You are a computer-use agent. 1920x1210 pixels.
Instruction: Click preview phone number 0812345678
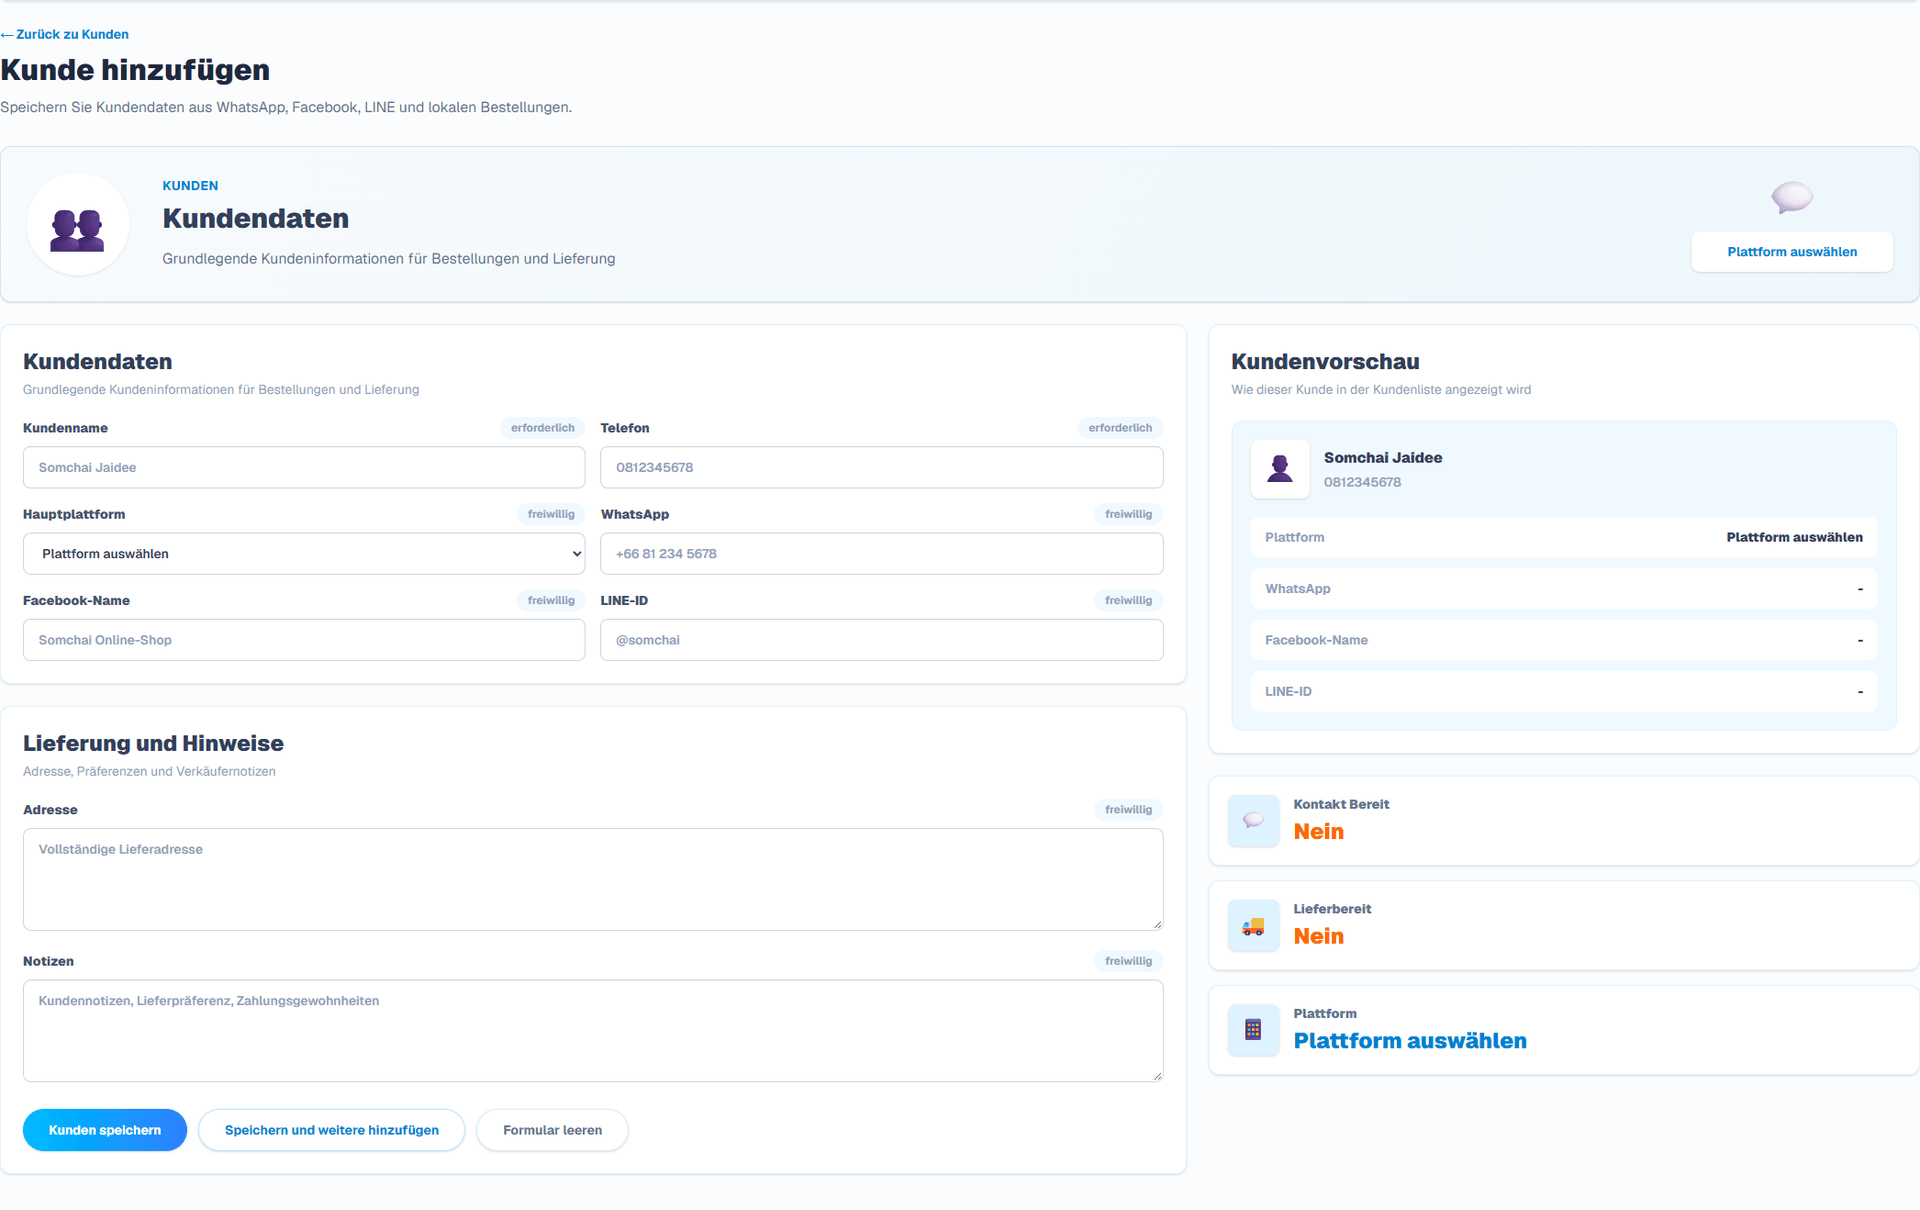click(x=1362, y=482)
